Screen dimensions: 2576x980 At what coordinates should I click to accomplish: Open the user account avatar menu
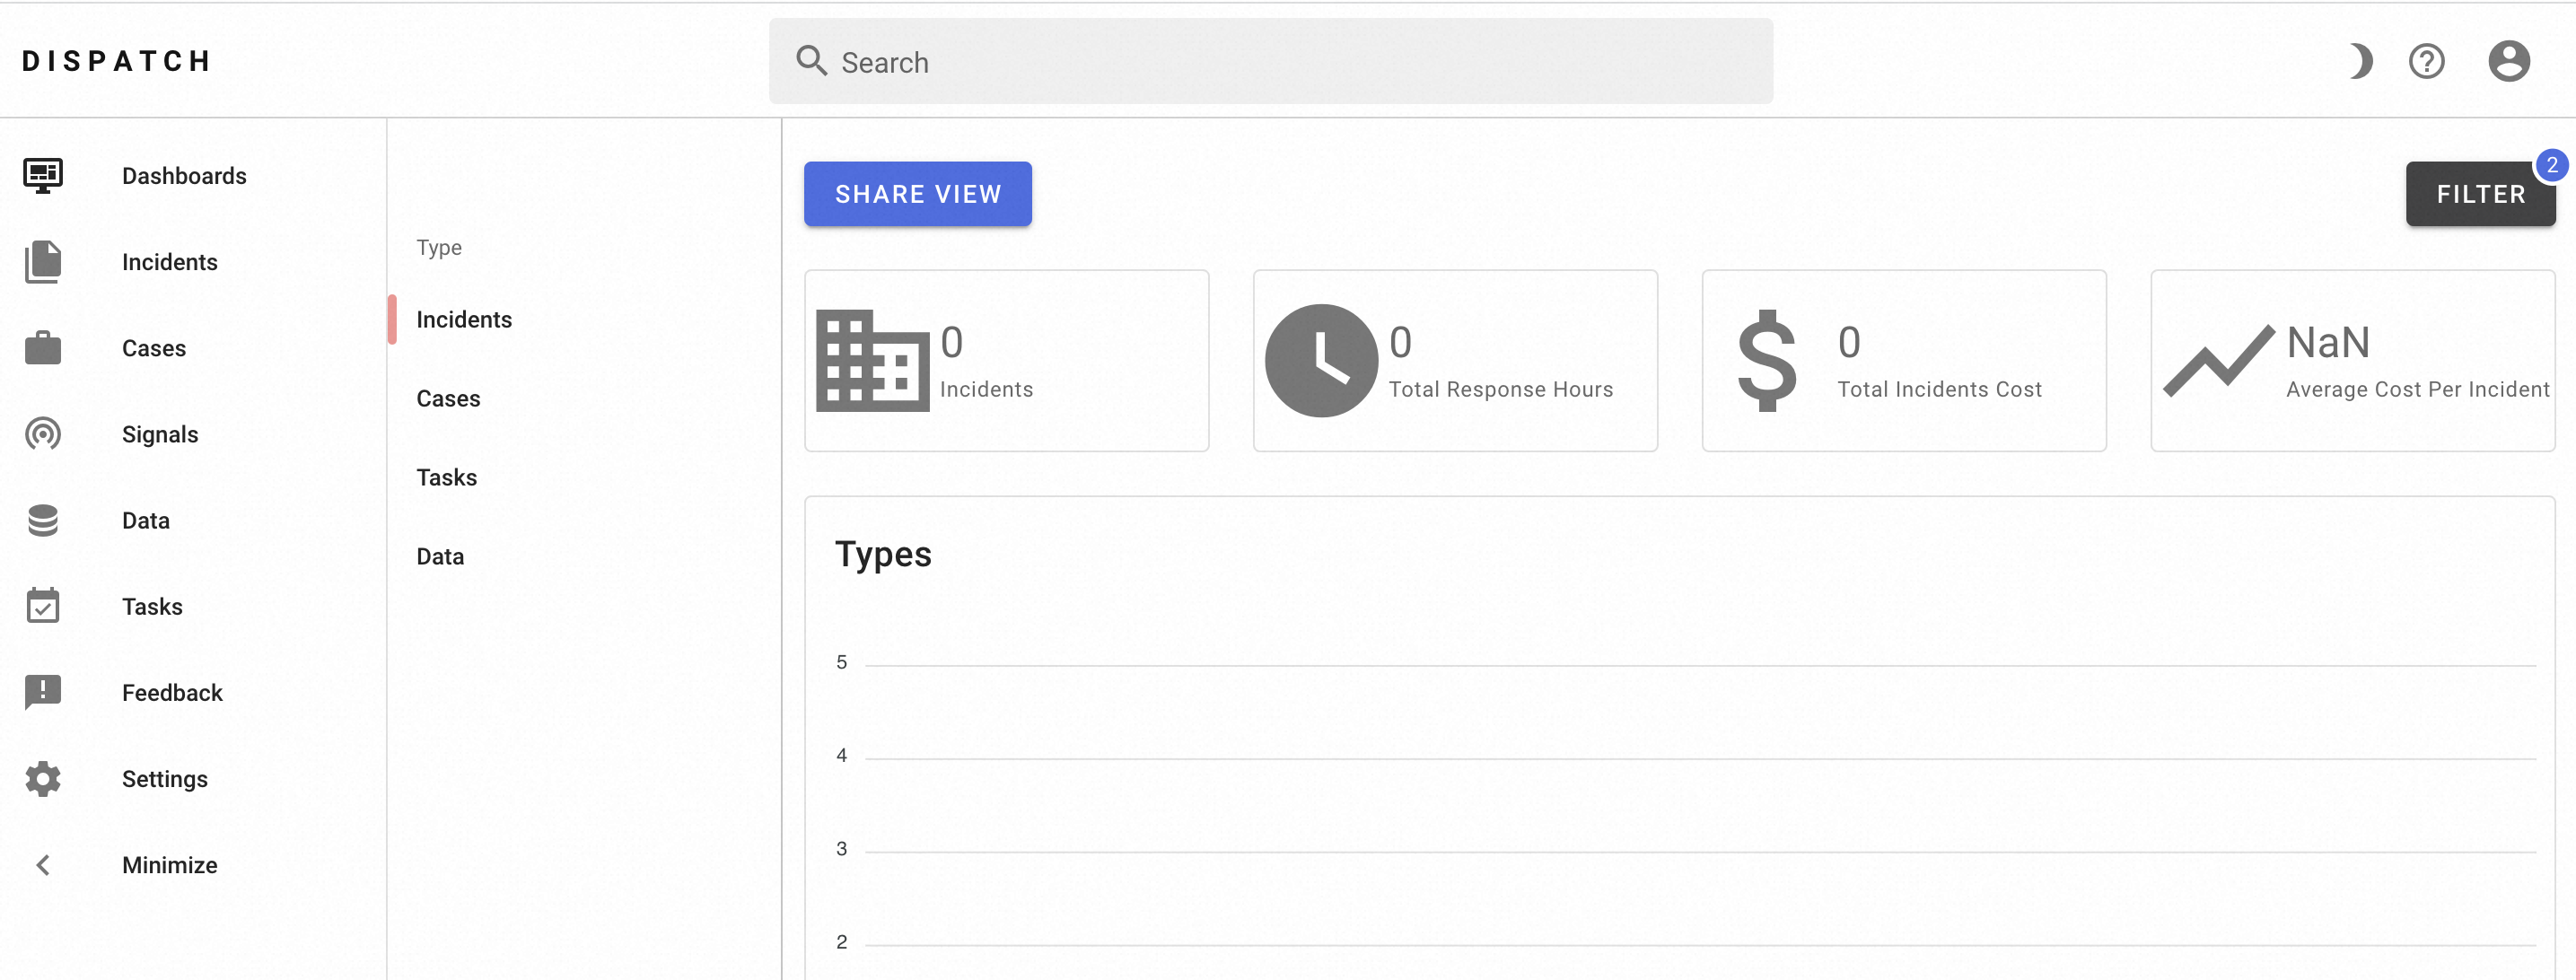[x=2508, y=61]
